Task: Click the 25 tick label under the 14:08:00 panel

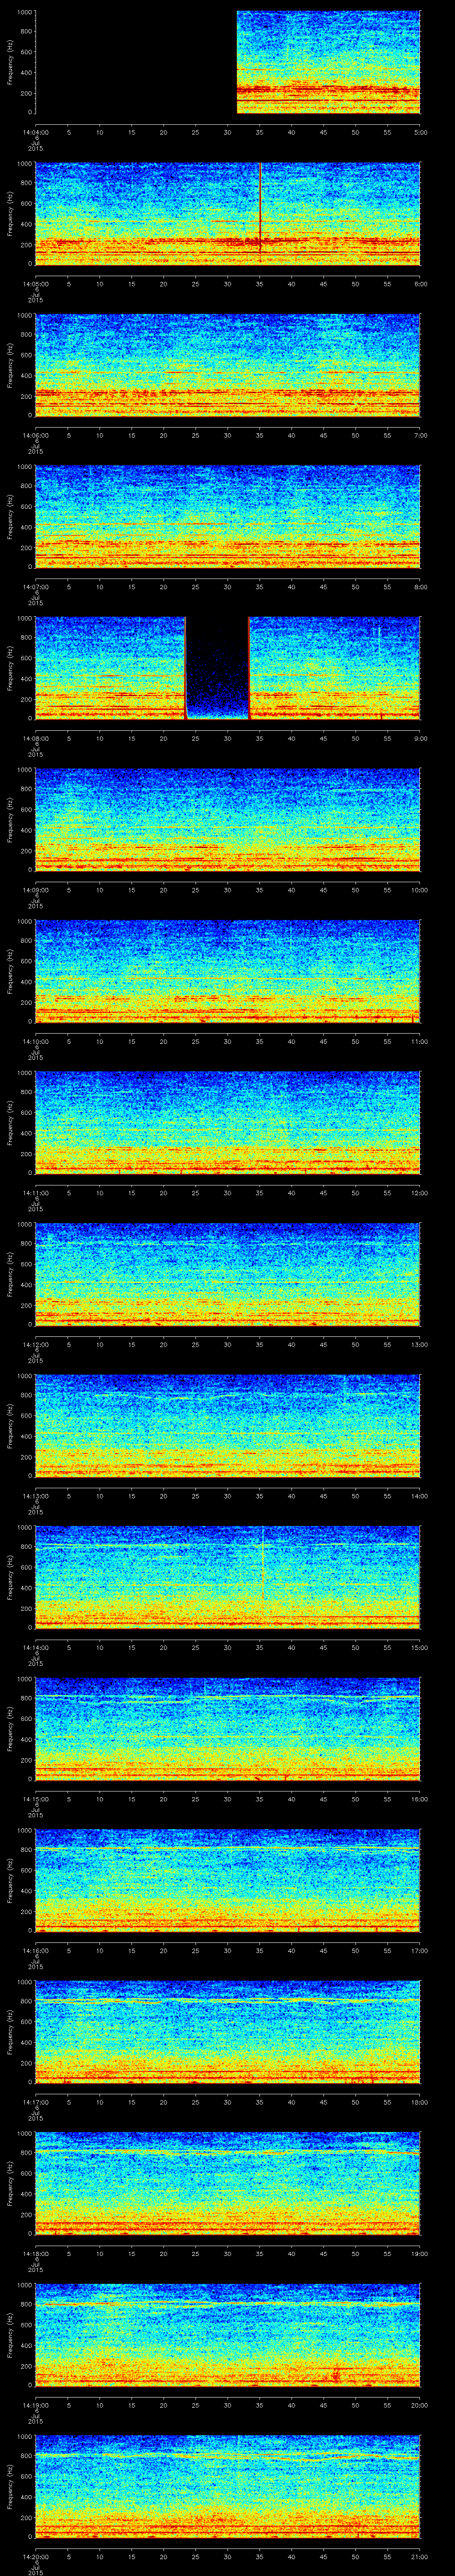Action: 195,738
